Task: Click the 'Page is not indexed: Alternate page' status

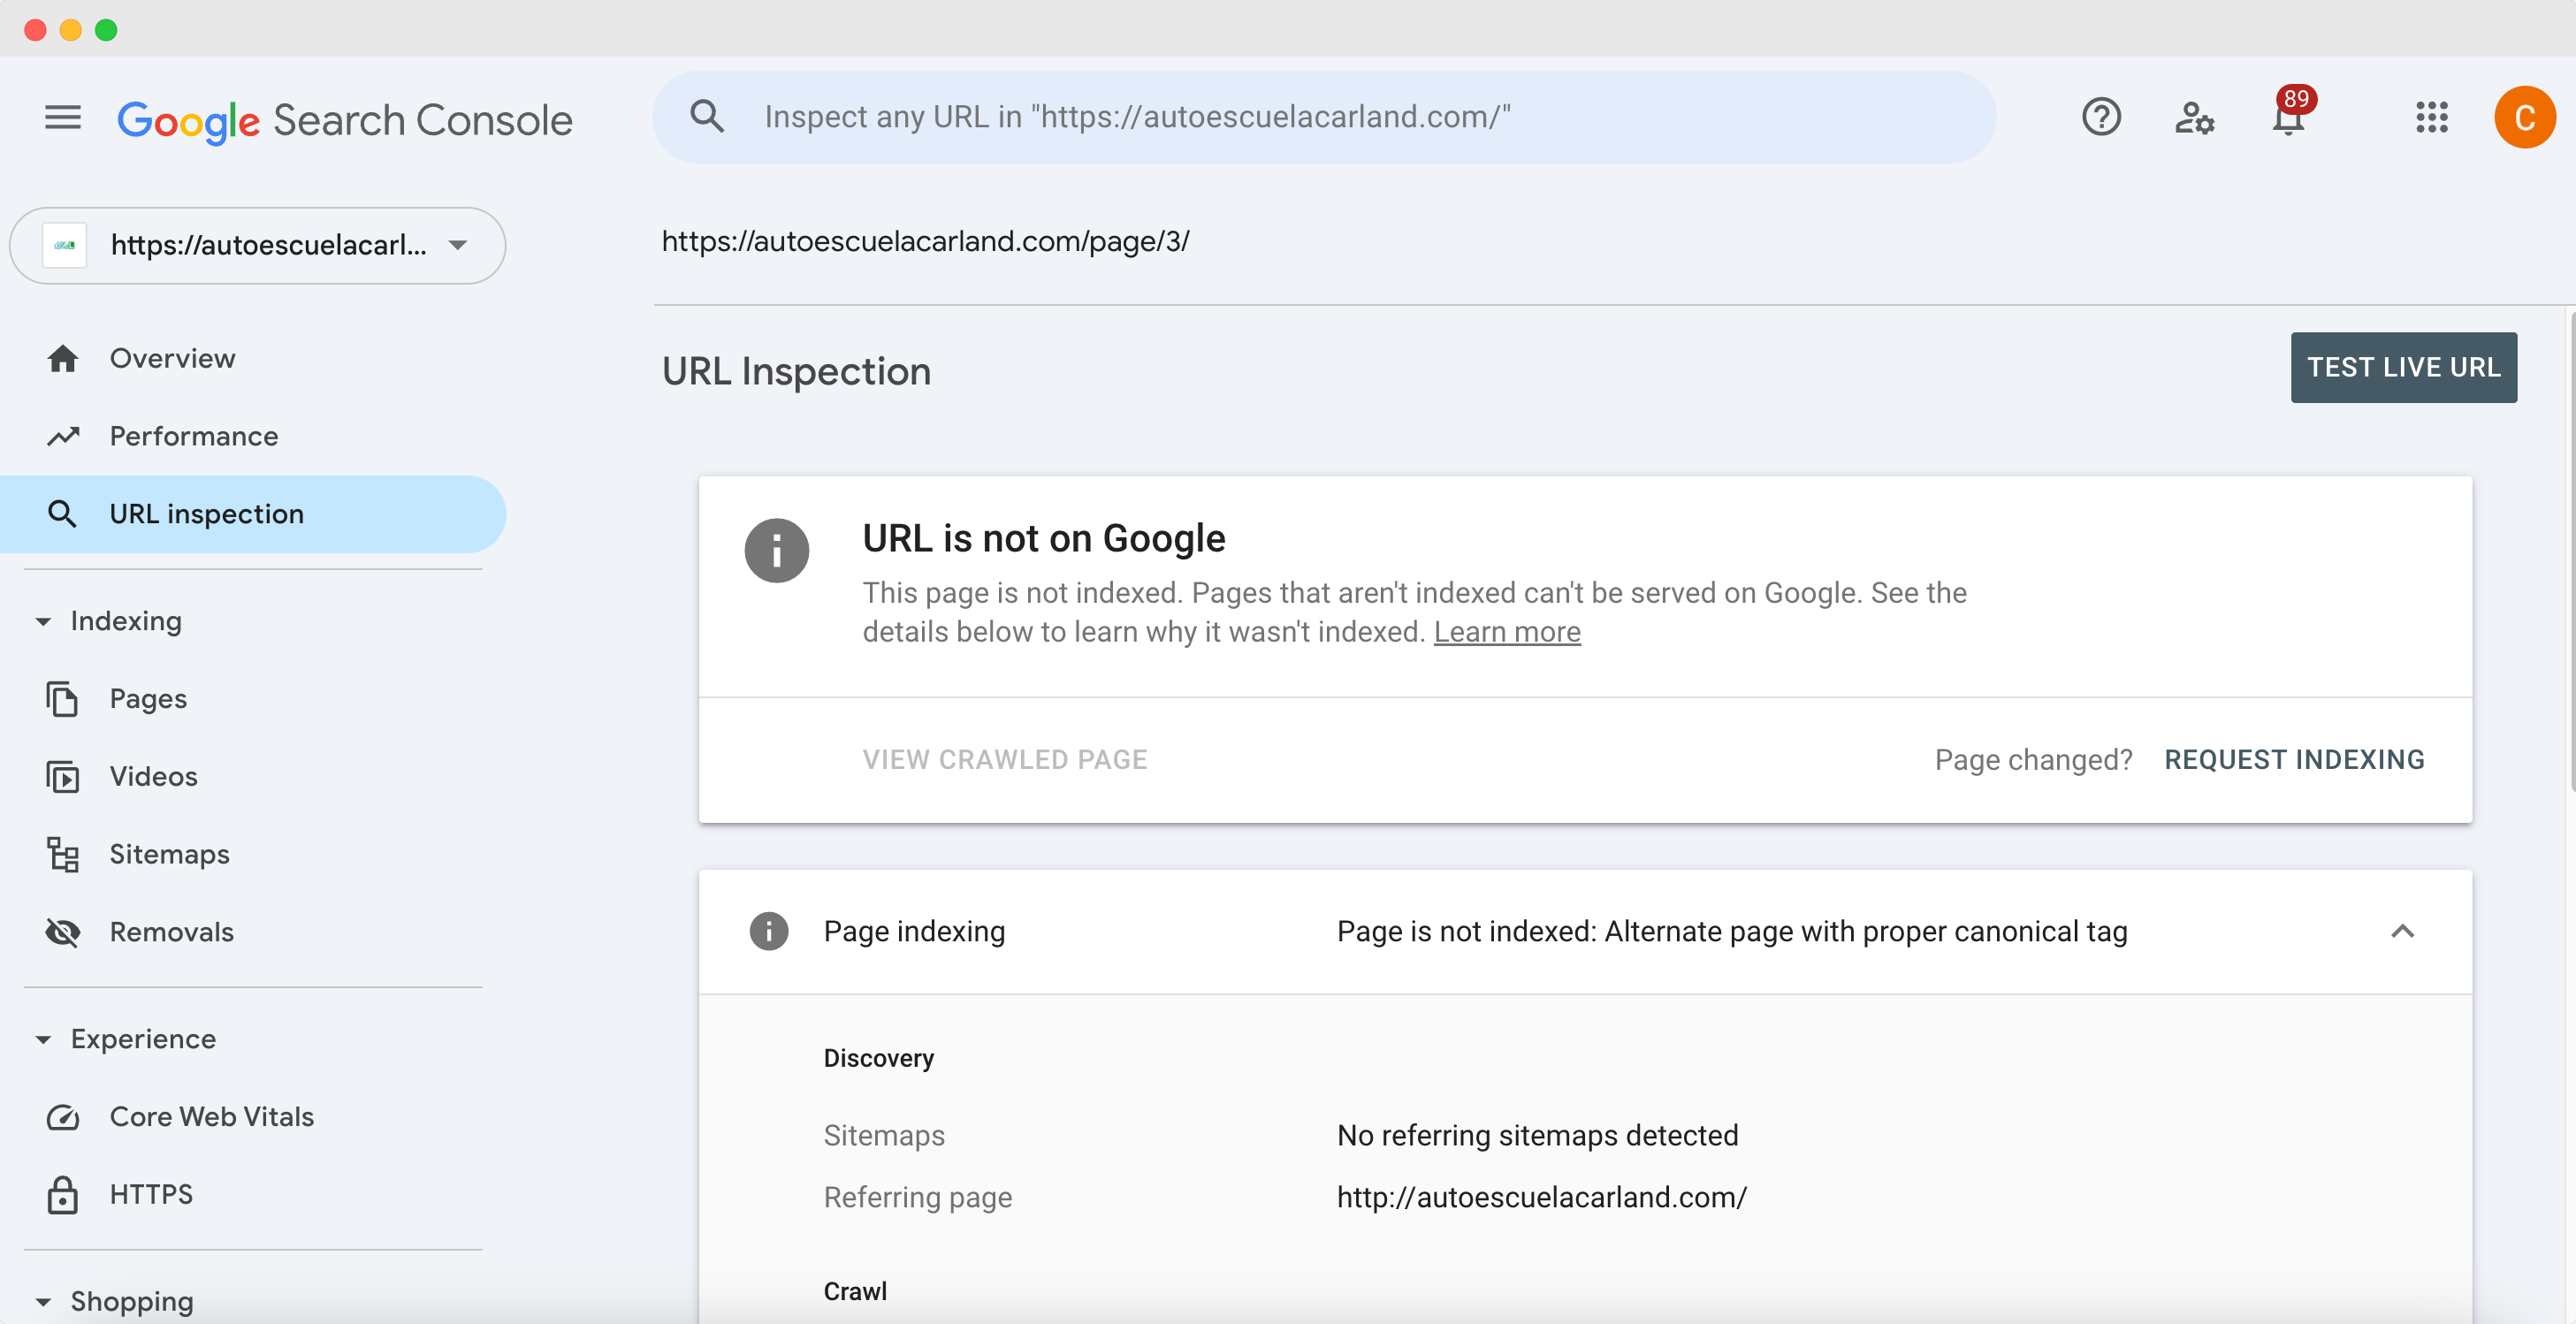Action: (1732, 931)
